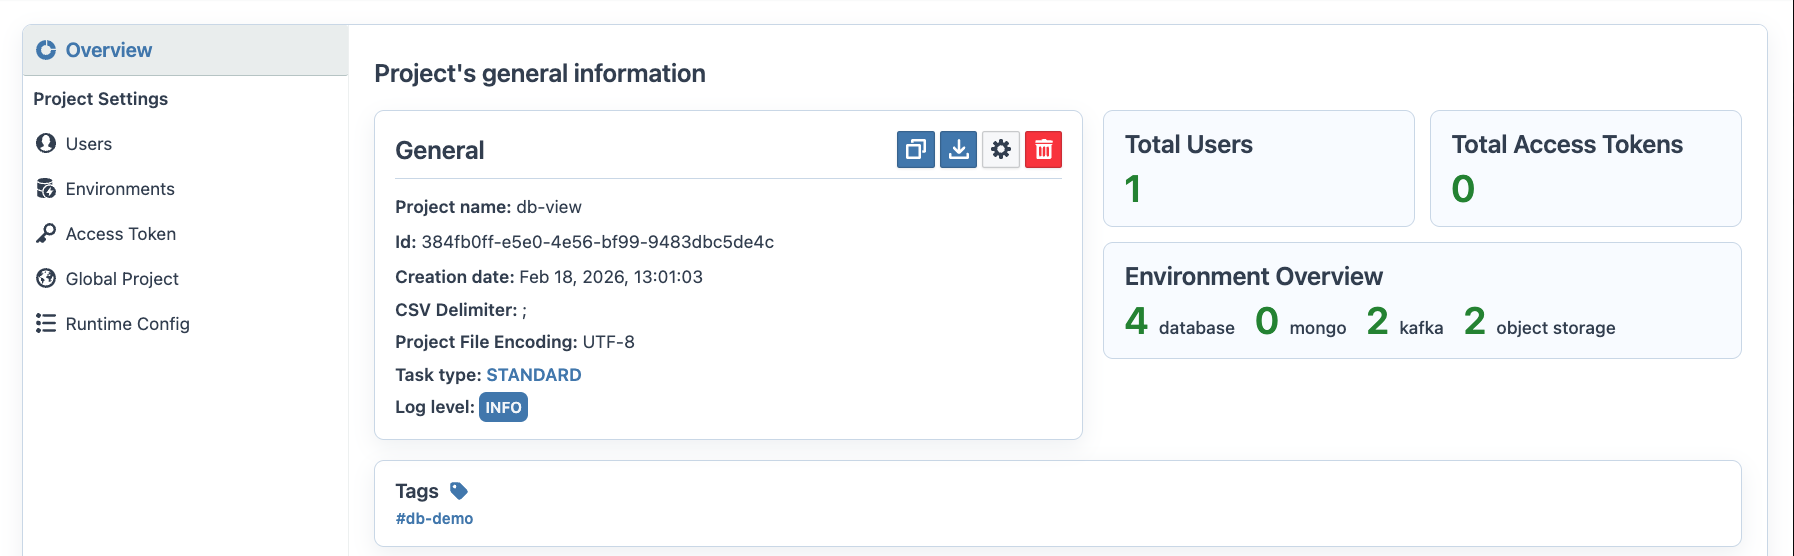Viewport: 1794px width, 556px height.
Task: Click the Access Token key icon
Action: point(46,233)
